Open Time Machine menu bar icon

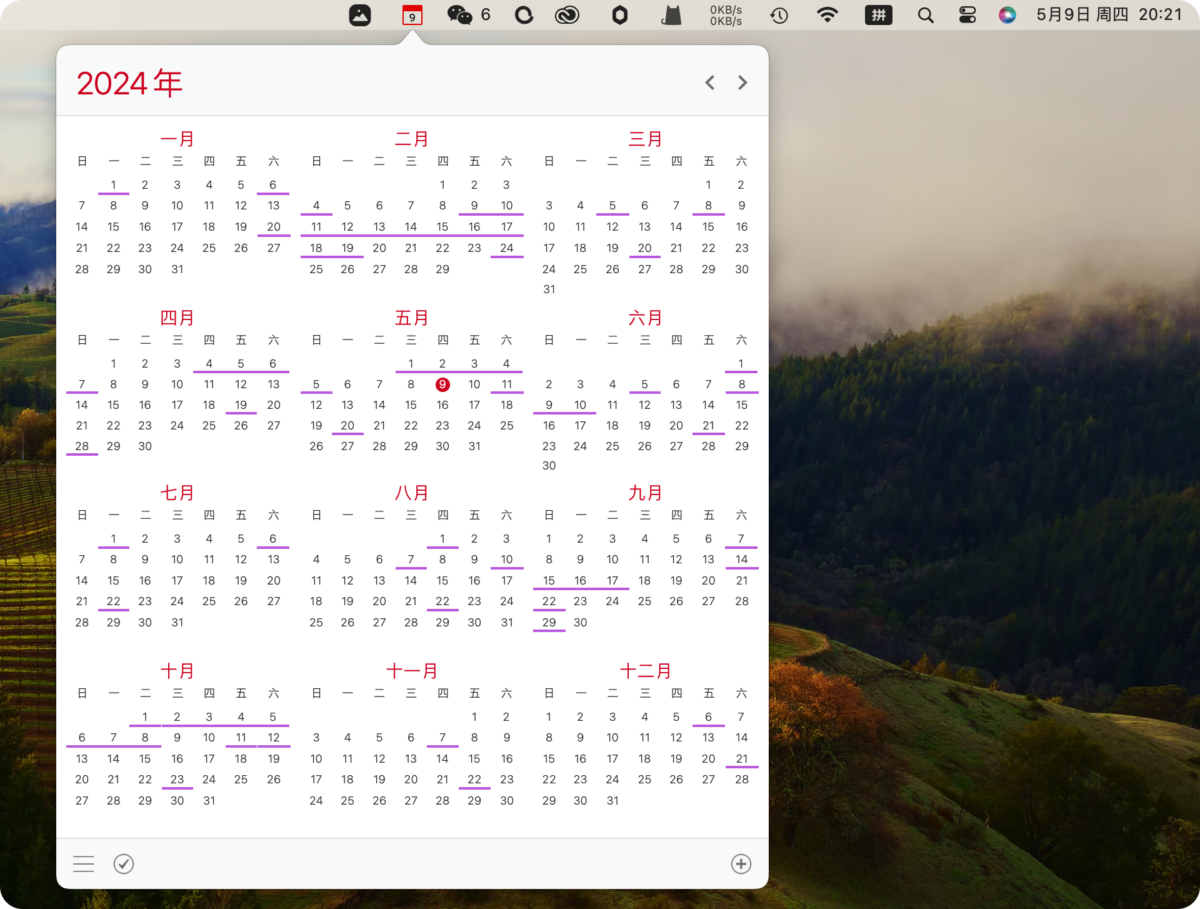tap(779, 15)
